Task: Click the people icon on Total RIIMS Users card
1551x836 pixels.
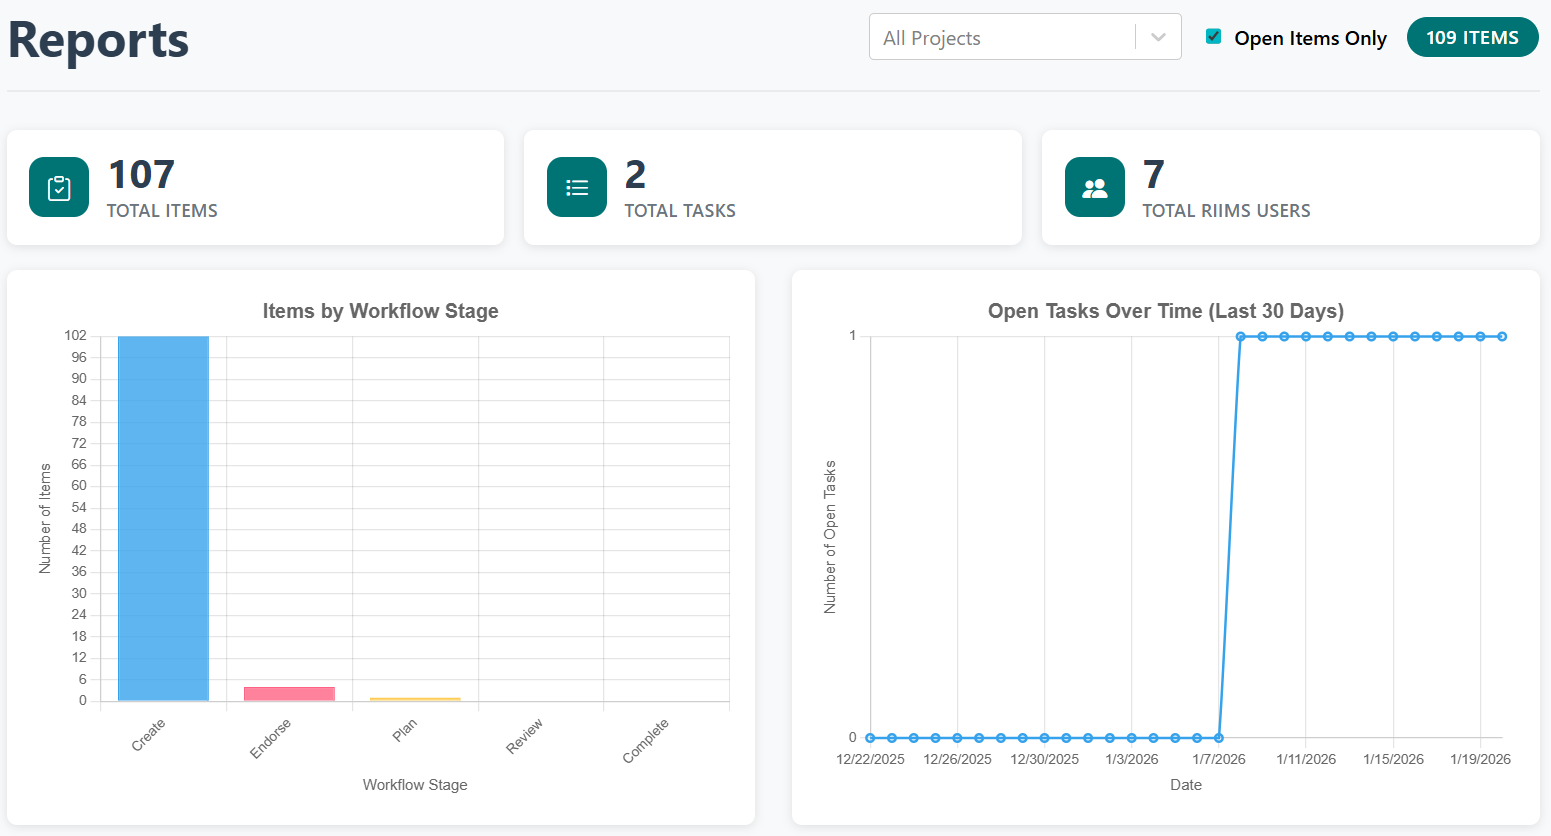Action: (1094, 186)
